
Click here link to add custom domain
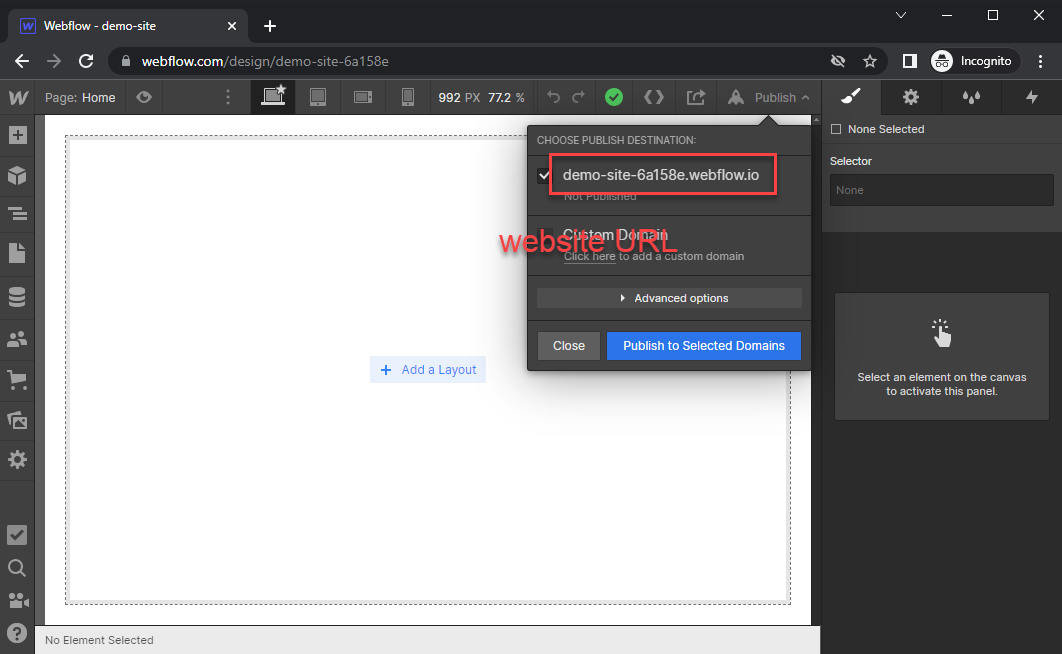pos(589,256)
